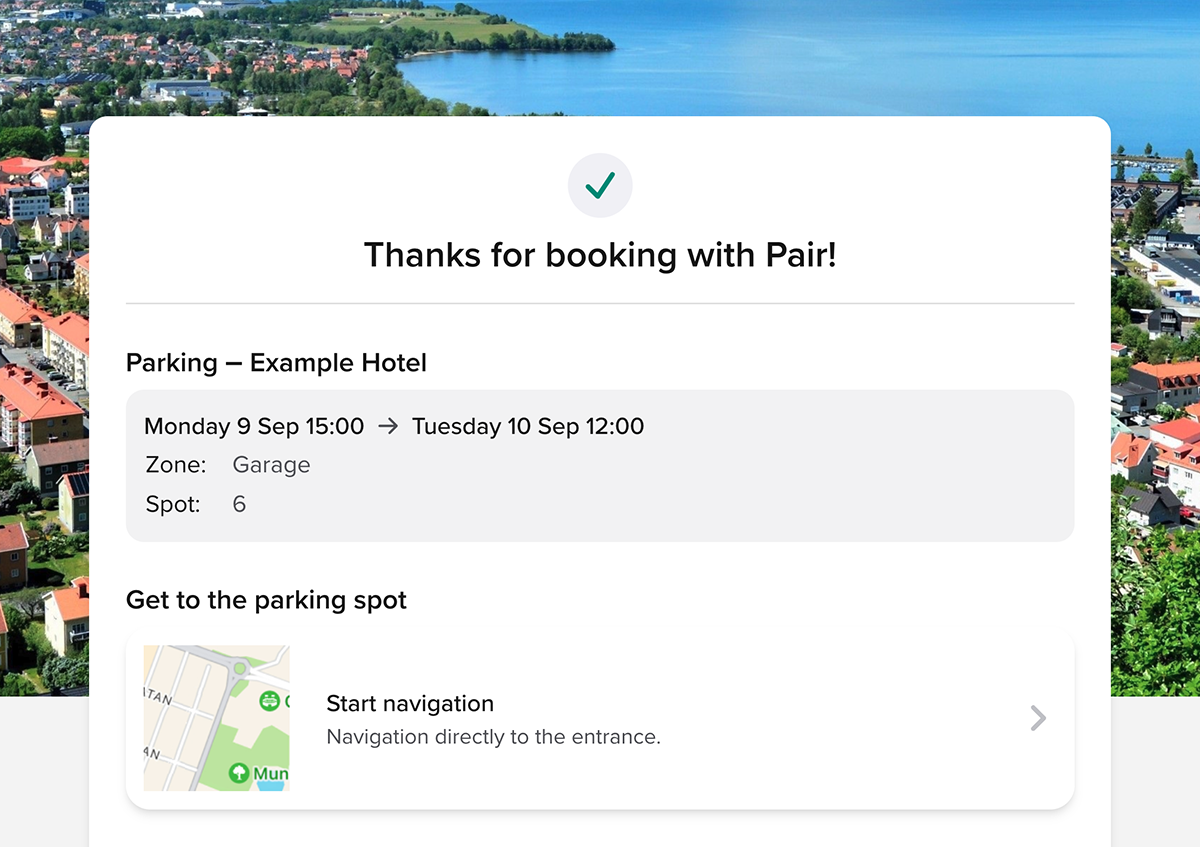Click the green checkmark confirmation icon
Image resolution: width=1200 pixels, height=847 pixels.
point(600,185)
